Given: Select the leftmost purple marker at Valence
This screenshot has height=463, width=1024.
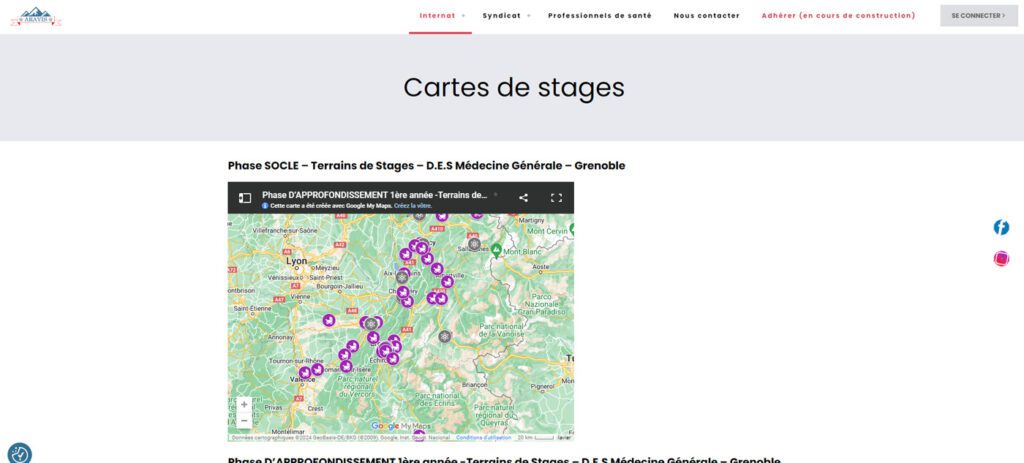Looking at the screenshot, I should coord(305,372).
